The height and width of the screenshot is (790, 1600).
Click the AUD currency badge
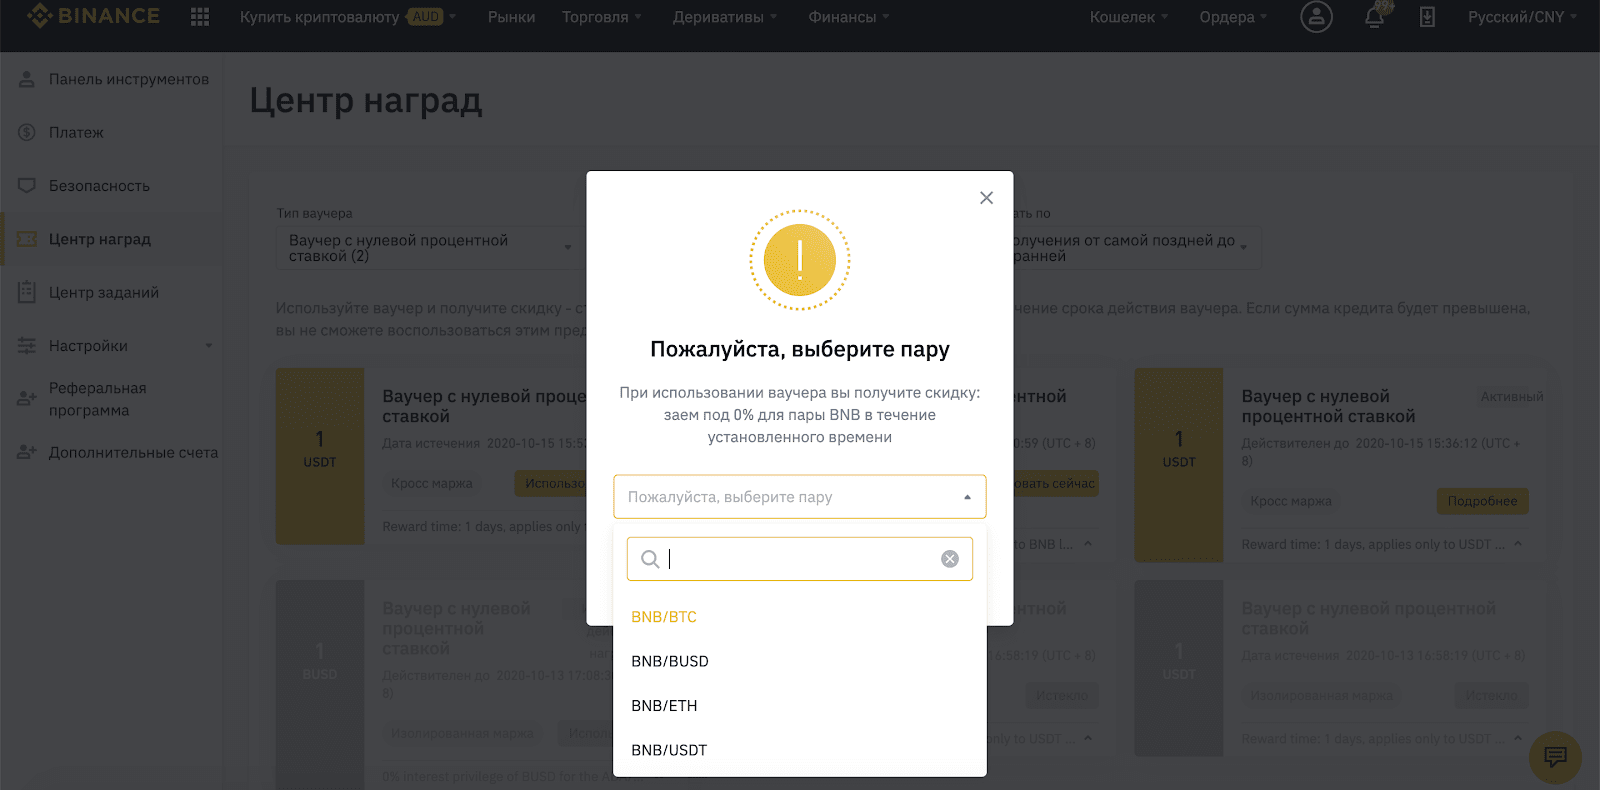pyautogui.click(x=426, y=17)
